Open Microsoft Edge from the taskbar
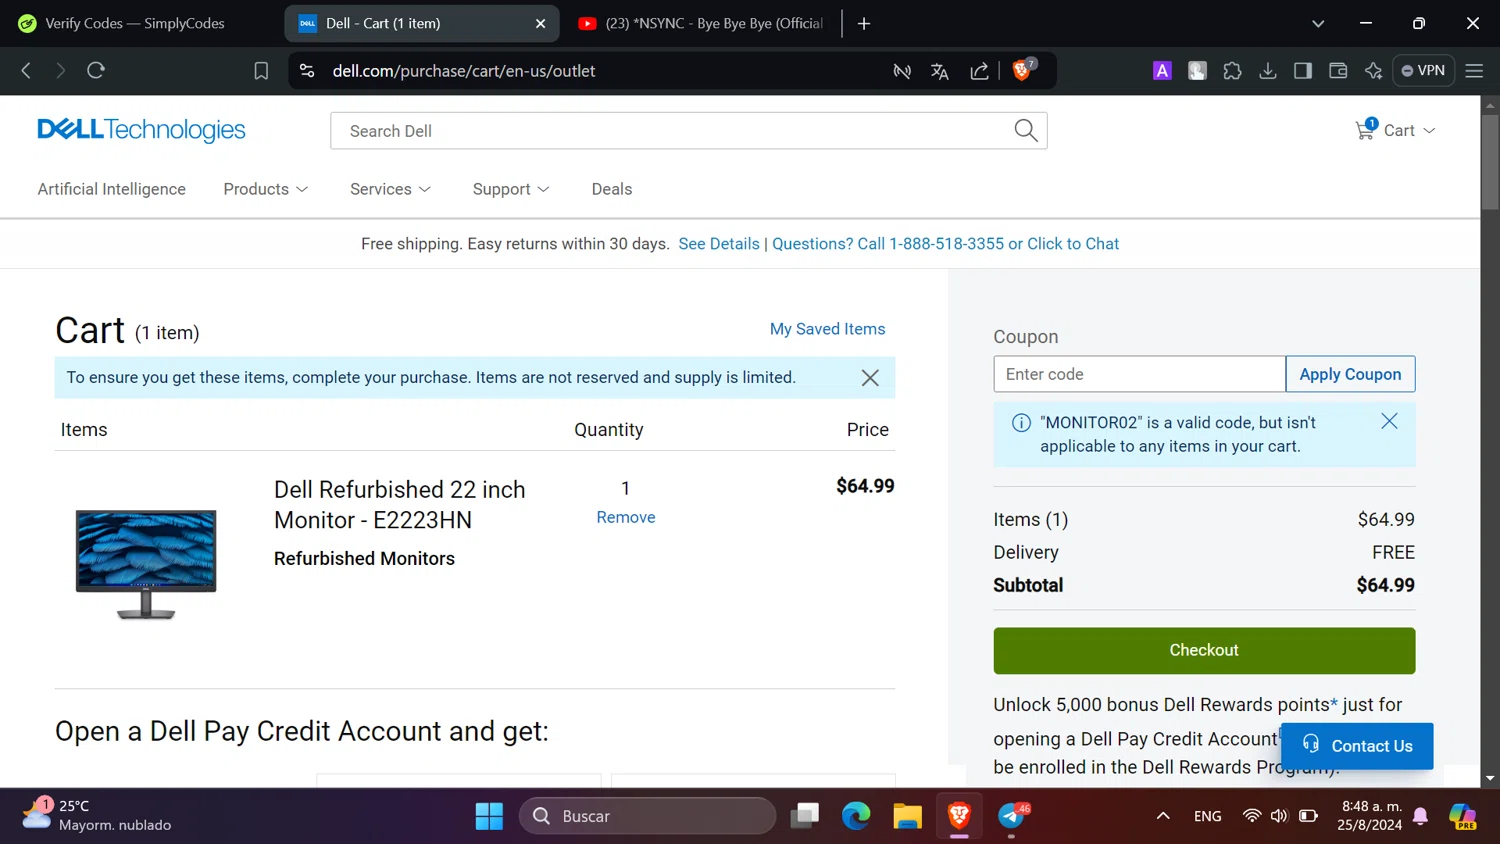This screenshot has height=844, width=1500. (x=856, y=816)
